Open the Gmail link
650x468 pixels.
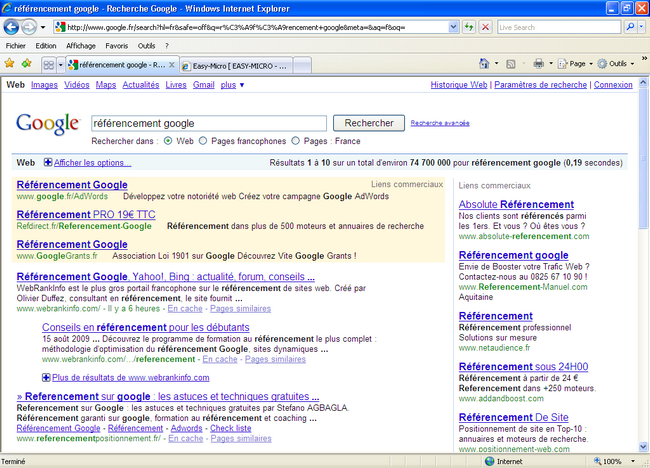(204, 85)
